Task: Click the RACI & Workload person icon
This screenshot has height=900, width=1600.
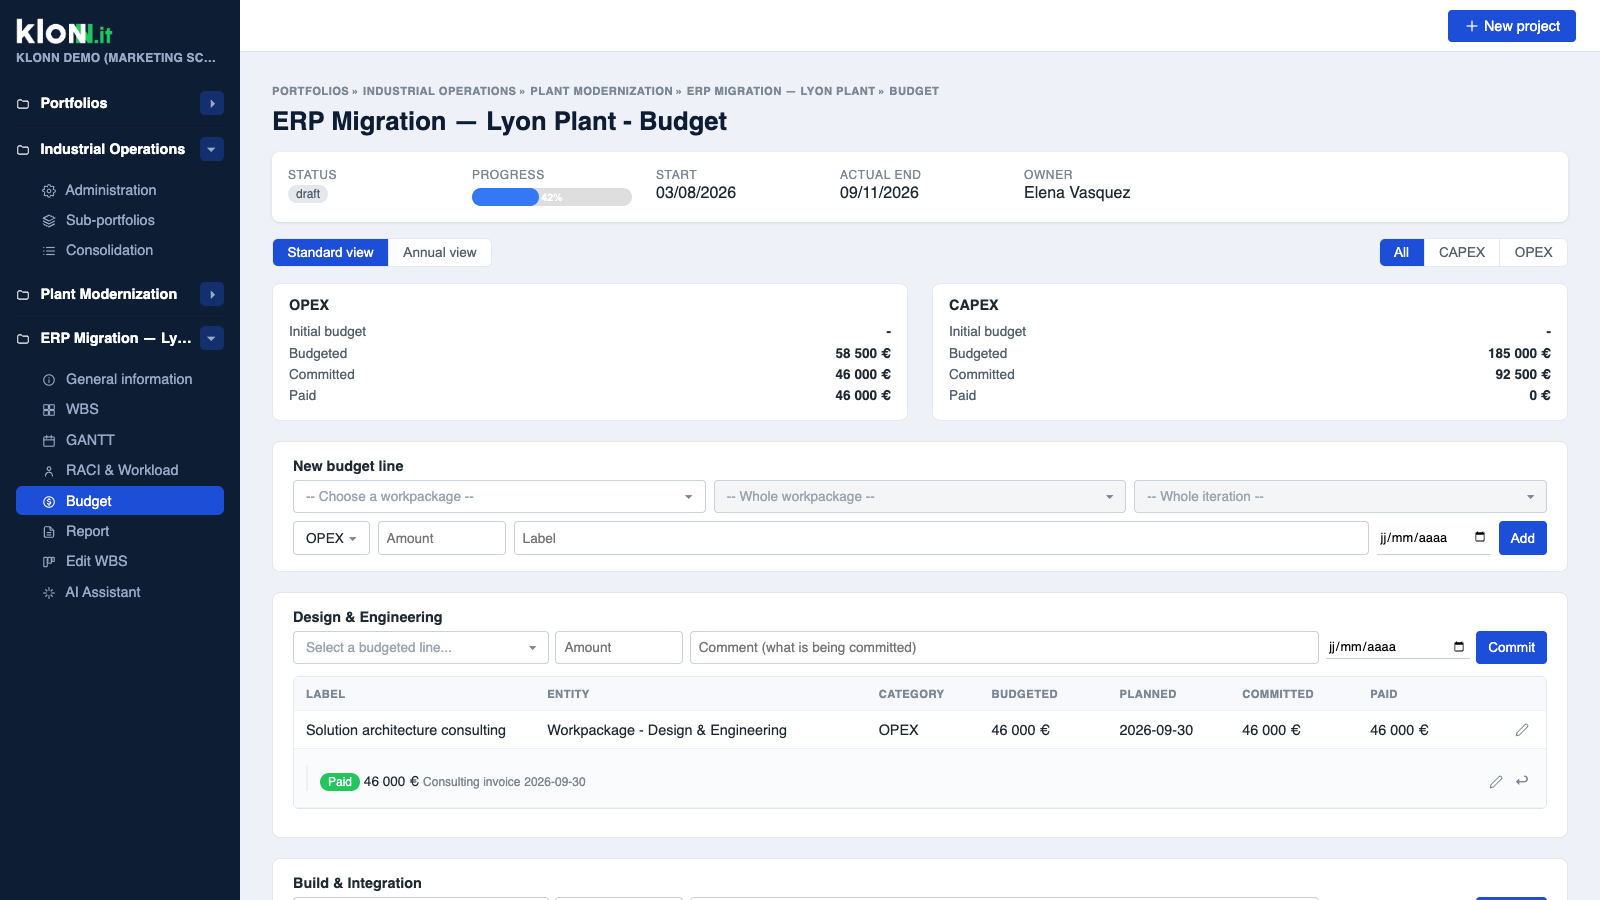Action: click(x=48, y=471)
